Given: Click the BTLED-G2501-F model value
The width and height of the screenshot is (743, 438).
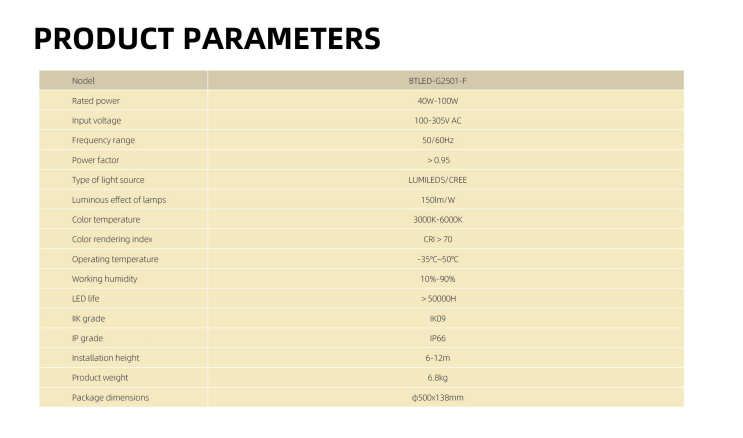Looking at the screenshot, I should point(438,81).
